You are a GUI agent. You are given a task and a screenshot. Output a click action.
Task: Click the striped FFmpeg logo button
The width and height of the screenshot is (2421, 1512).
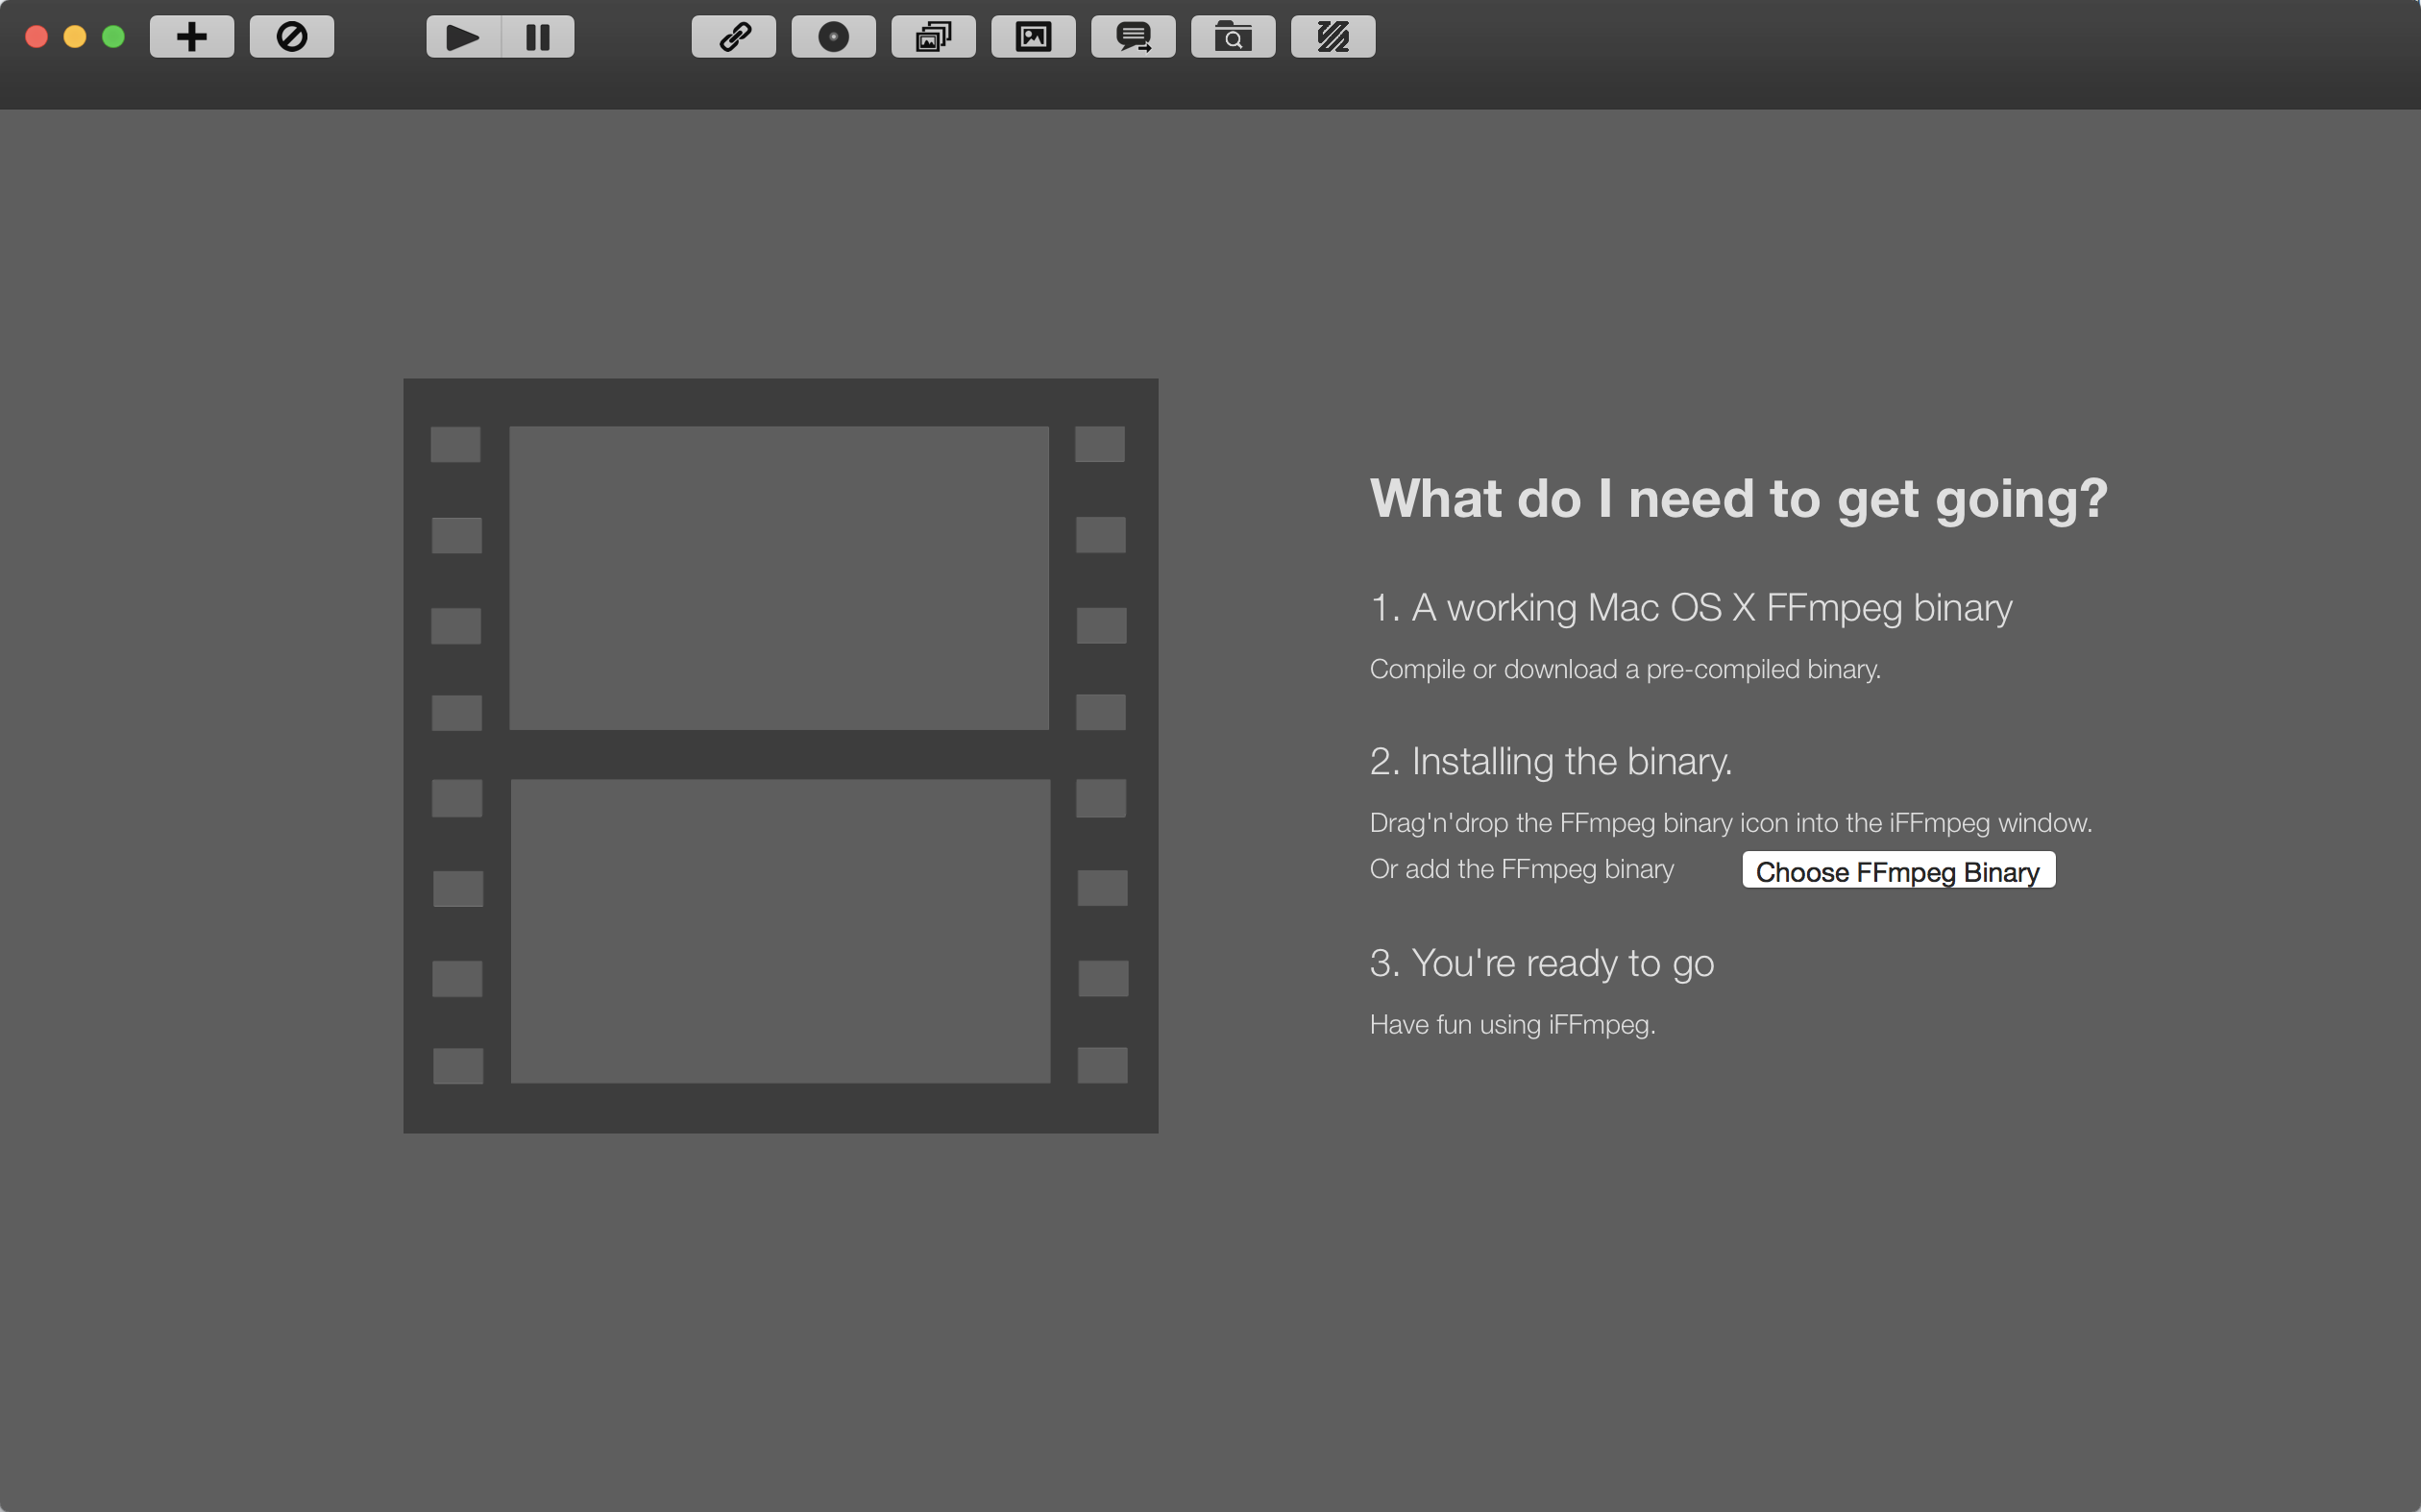coord(1333,37)
